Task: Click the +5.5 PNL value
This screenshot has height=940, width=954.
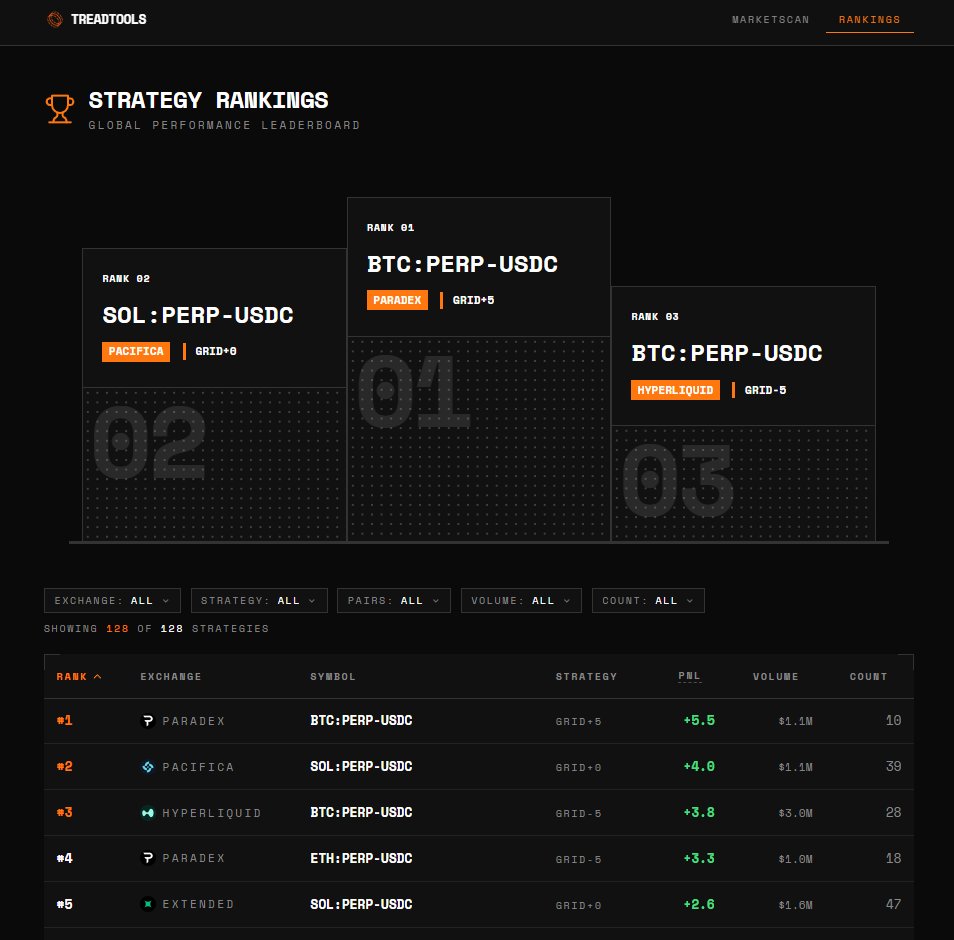Action: pos(699,720)
